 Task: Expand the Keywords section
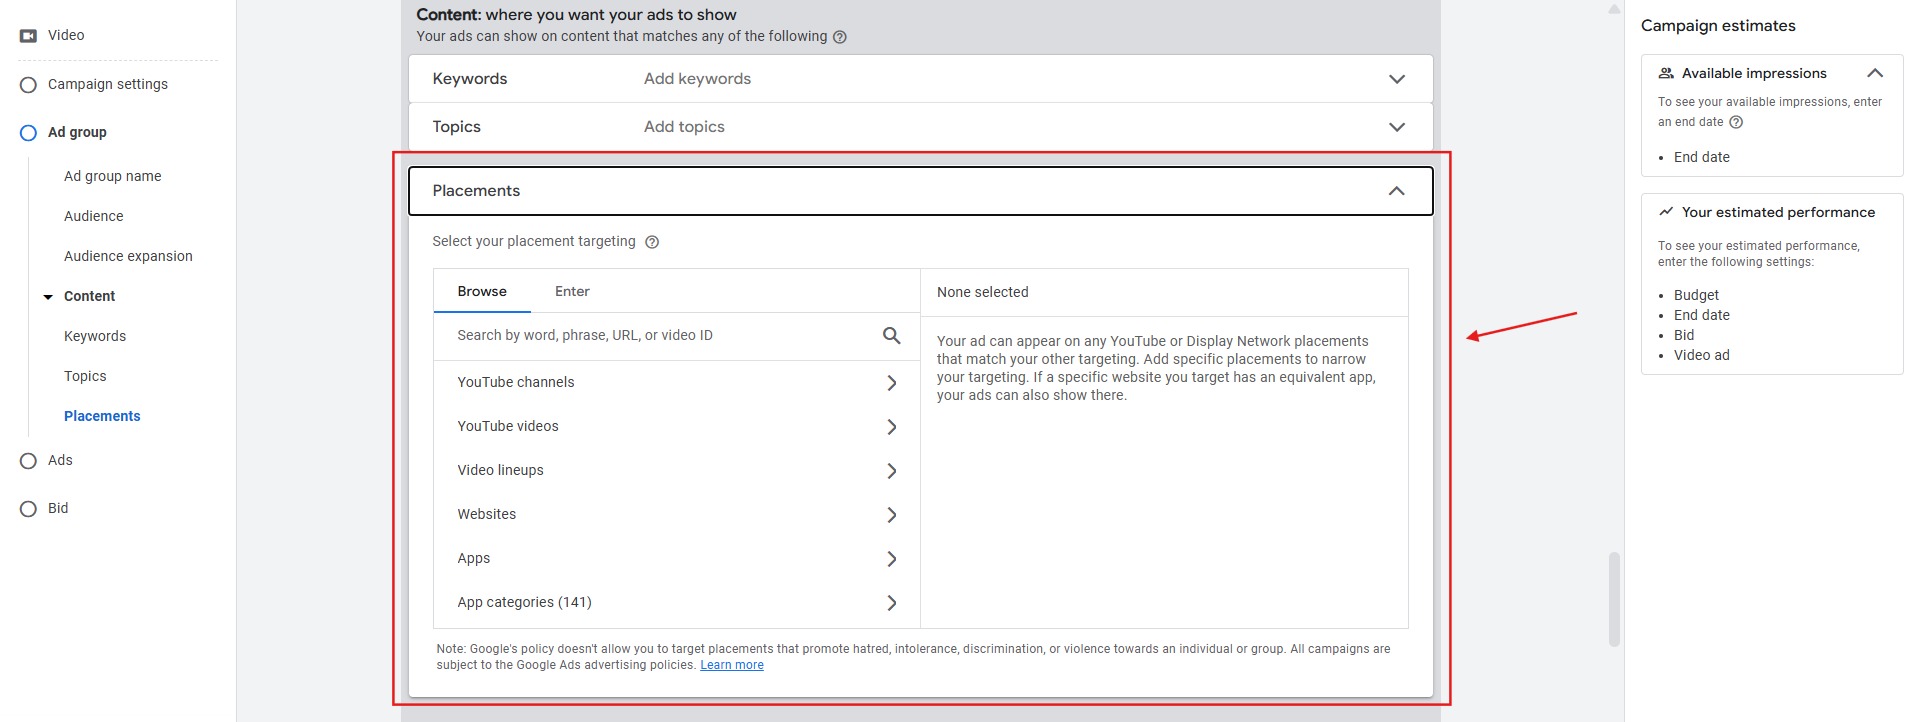(x=1396, y=79)
